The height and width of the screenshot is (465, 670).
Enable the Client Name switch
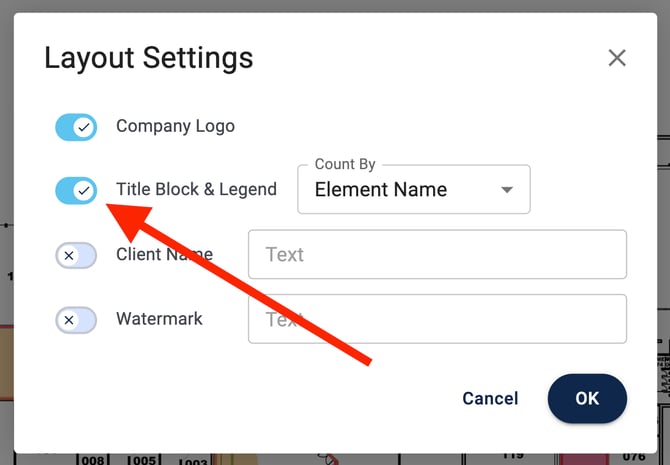(76, 256)
